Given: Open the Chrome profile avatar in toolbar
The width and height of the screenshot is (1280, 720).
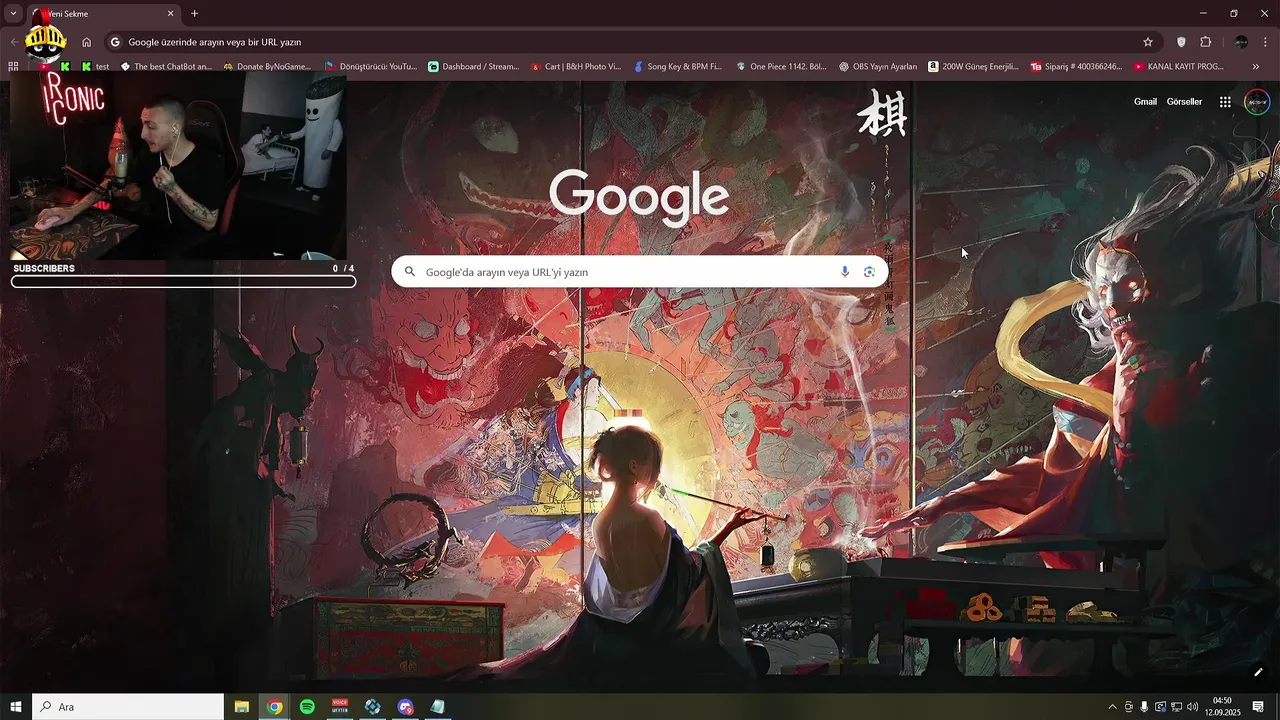Looking at the screenshot, I should tap(1241, 42).
